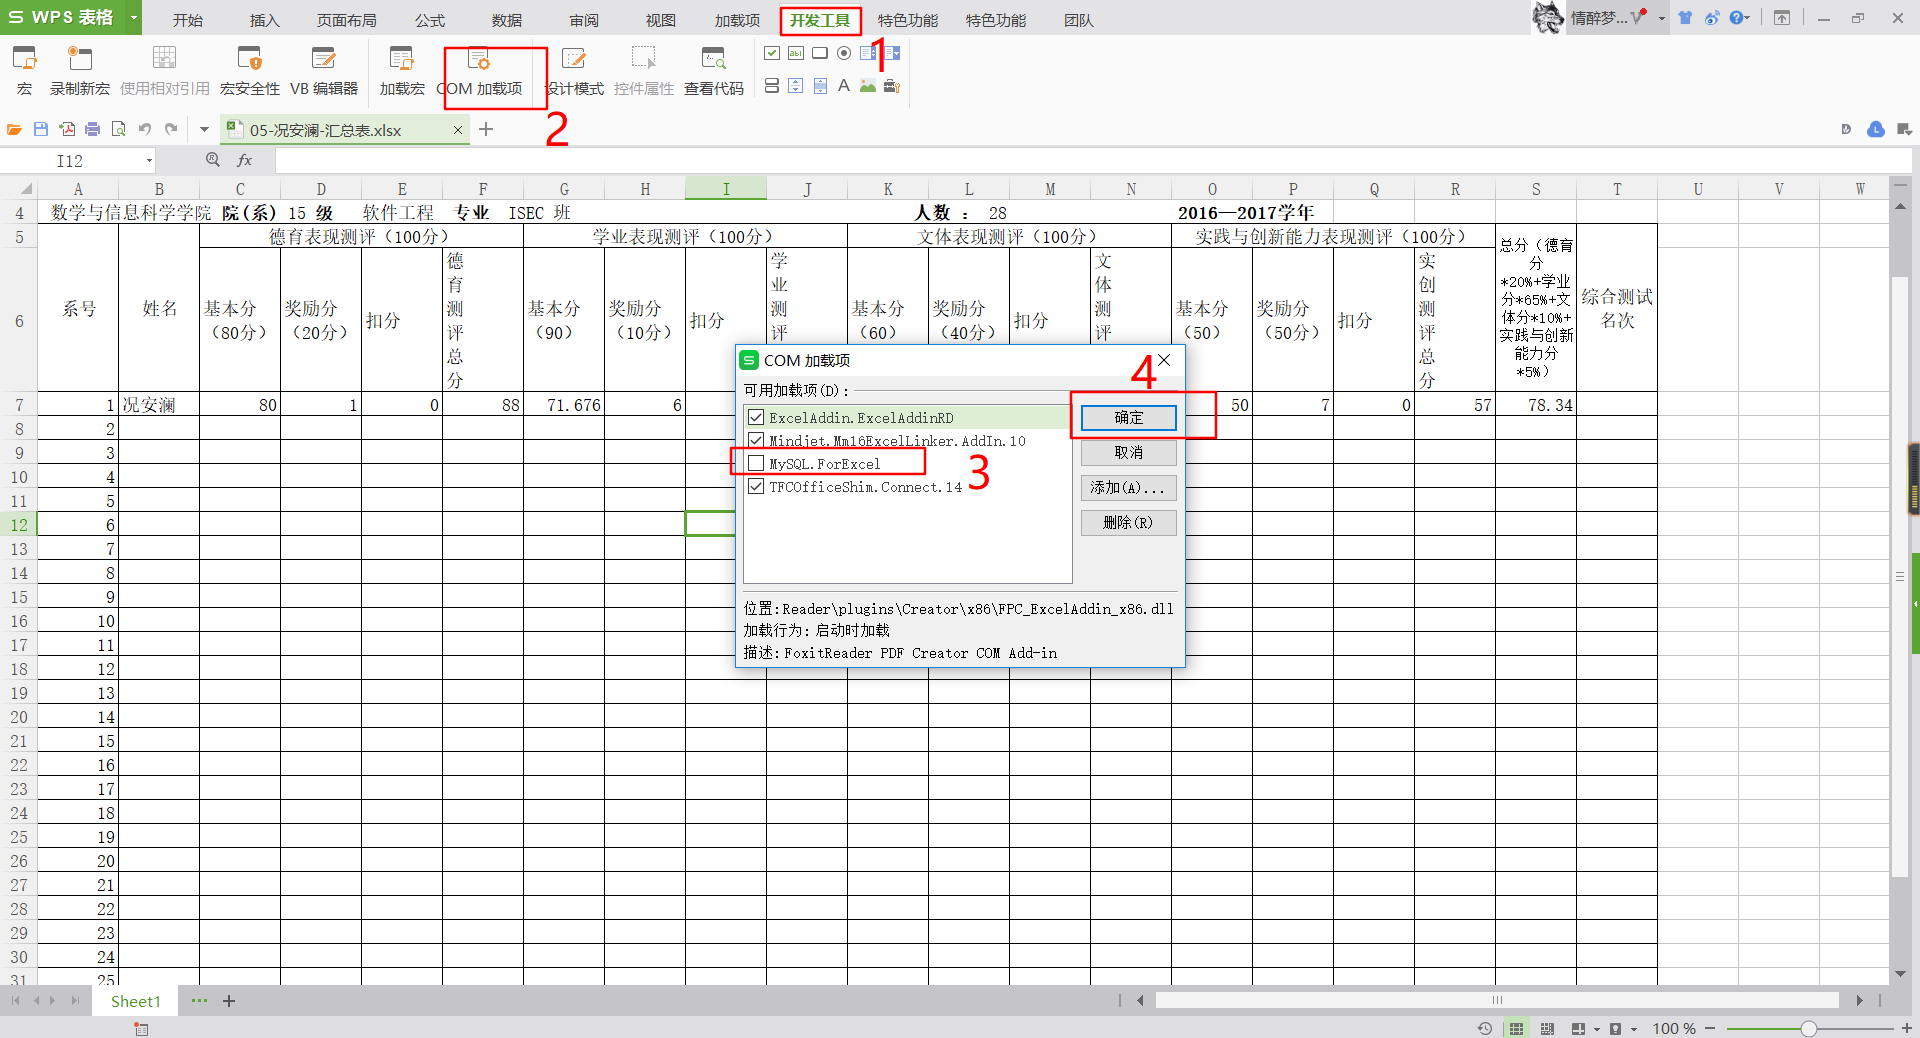
Task: Insert a checkbox form control
Action: (x=772, y=53)
